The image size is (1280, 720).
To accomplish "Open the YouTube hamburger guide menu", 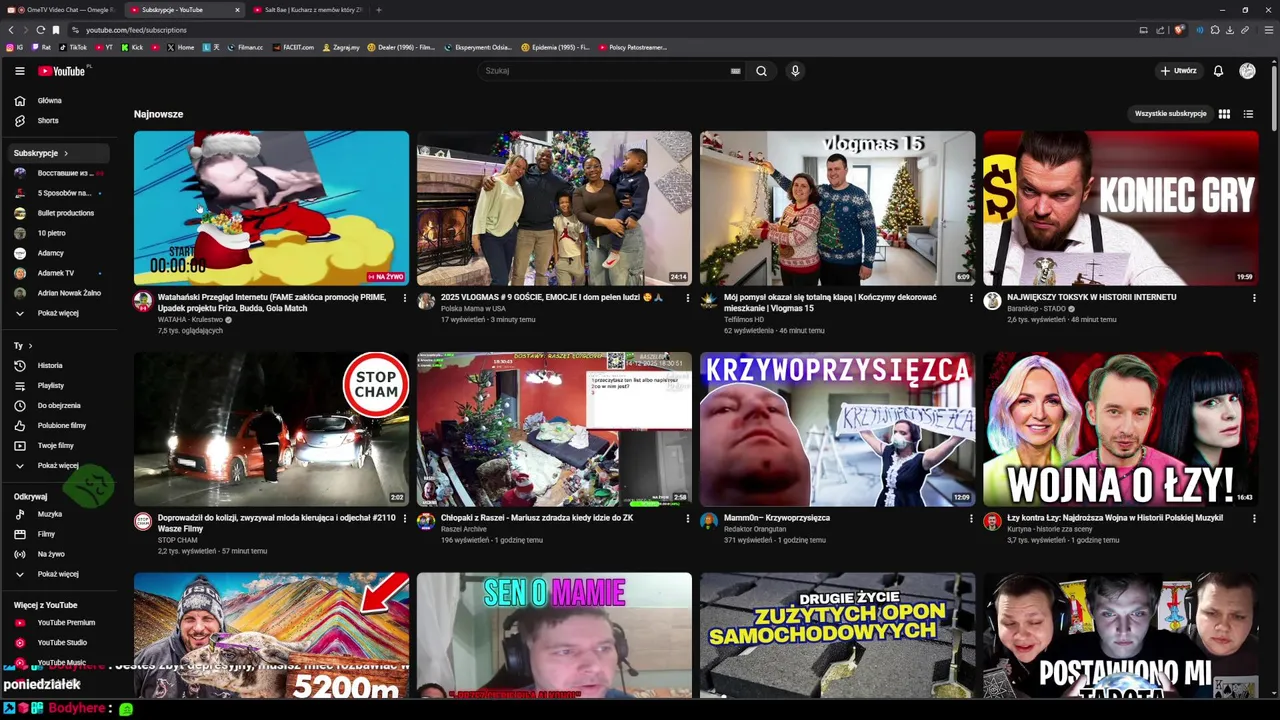I will [19, 71].
